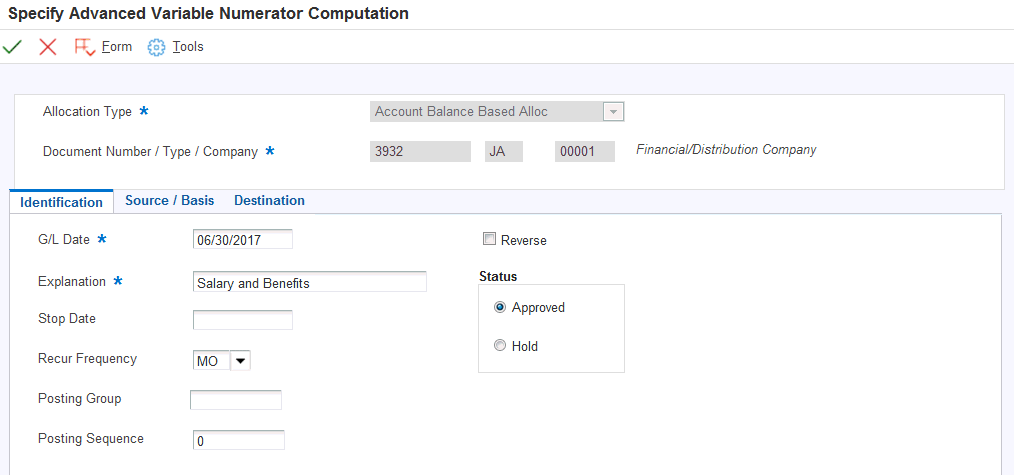The image size is (1014, 475).
Task: Switch to the Source / Basis tab
Action: tap(169, 201)
